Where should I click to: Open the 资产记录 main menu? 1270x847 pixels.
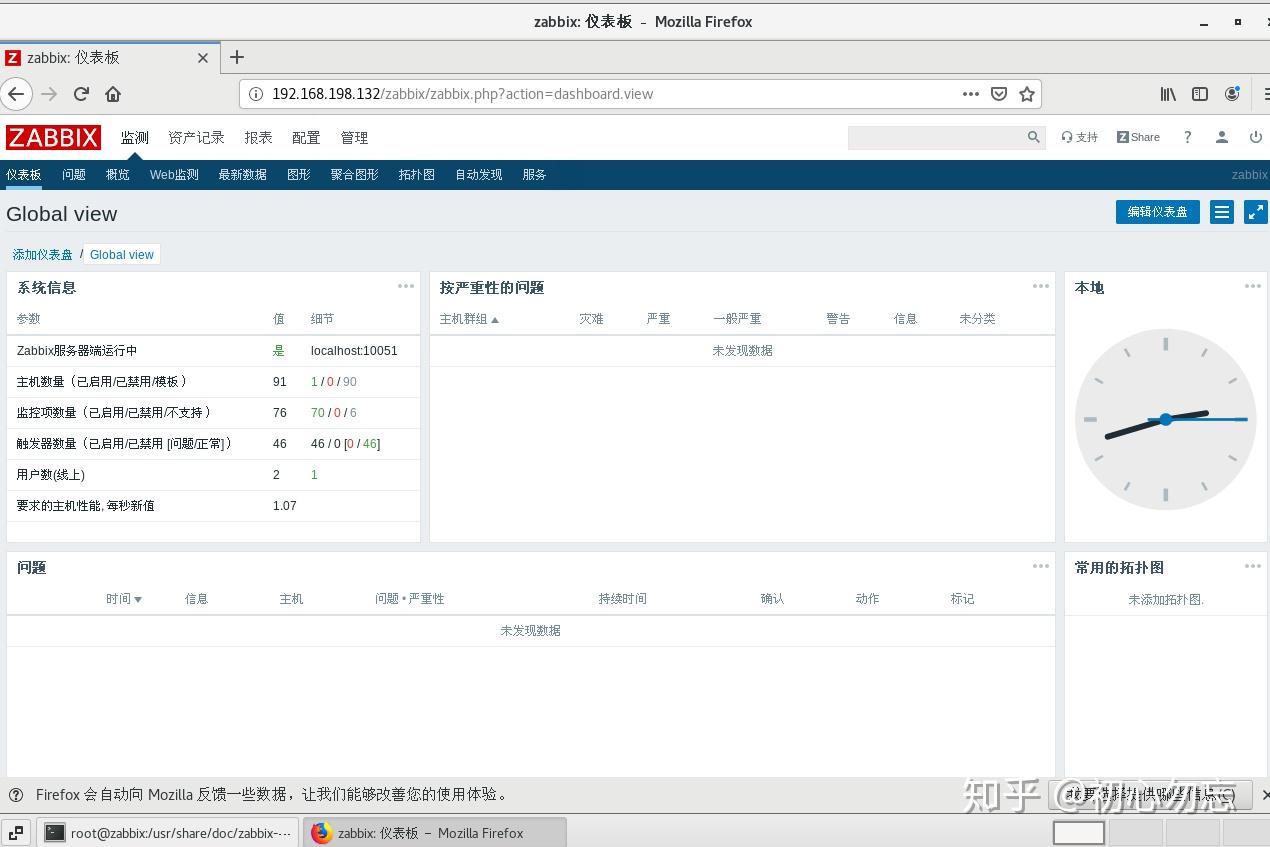[x=196, y=138]
